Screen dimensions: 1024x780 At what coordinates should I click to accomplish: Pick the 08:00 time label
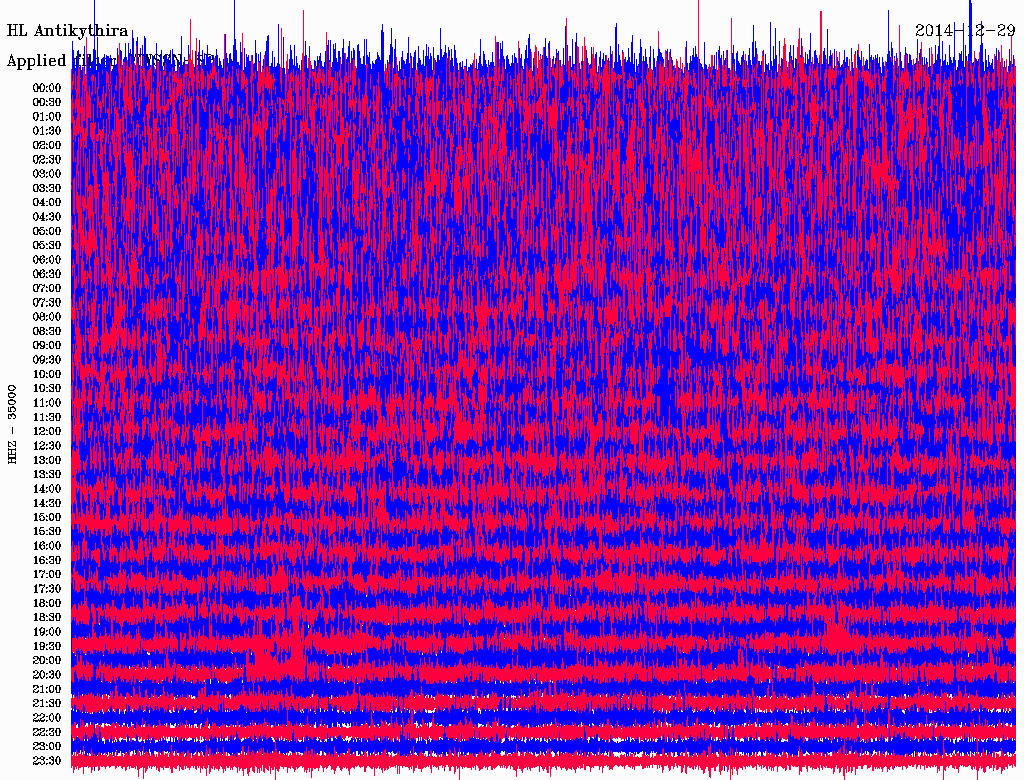click(47, 317)
